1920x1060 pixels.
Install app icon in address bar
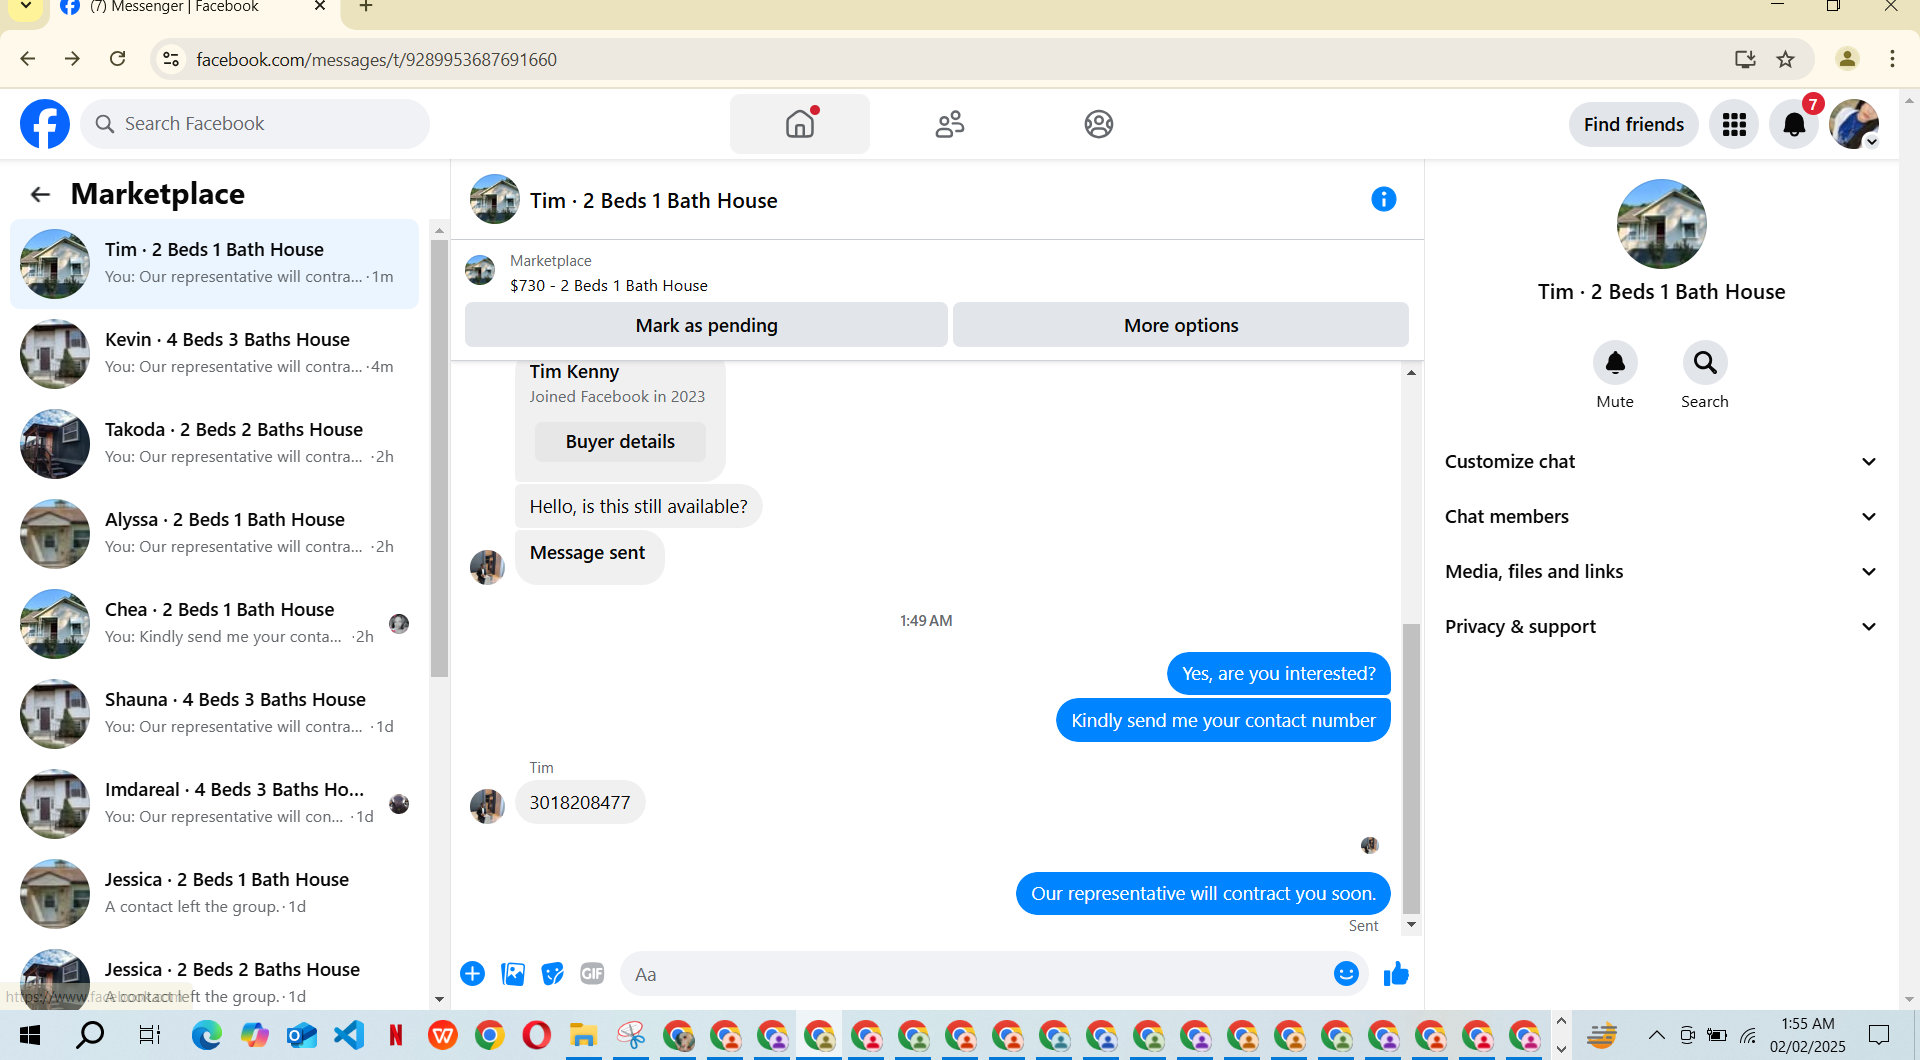pos(1745,59)
